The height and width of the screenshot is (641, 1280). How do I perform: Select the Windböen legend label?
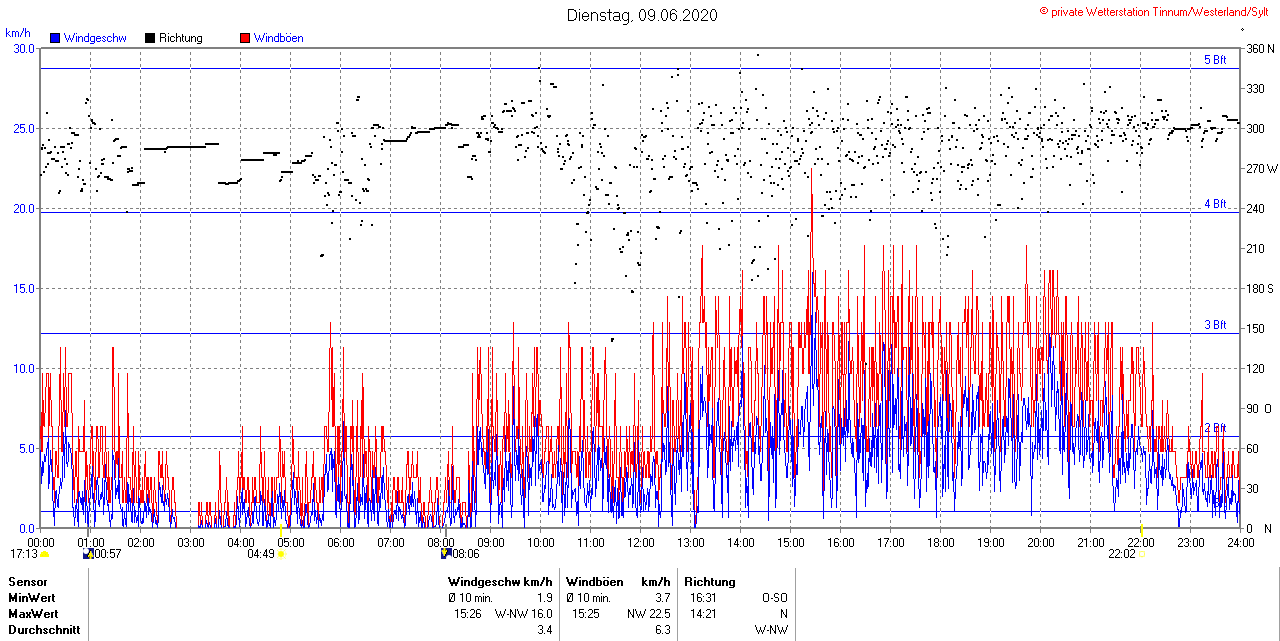pyautogui.click(x=279, y=38)
